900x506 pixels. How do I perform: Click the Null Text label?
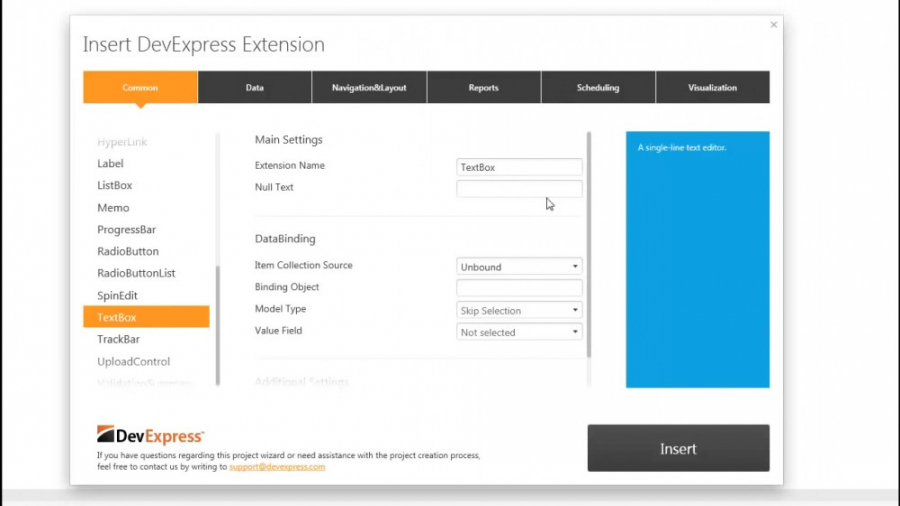tap(274, 187)
